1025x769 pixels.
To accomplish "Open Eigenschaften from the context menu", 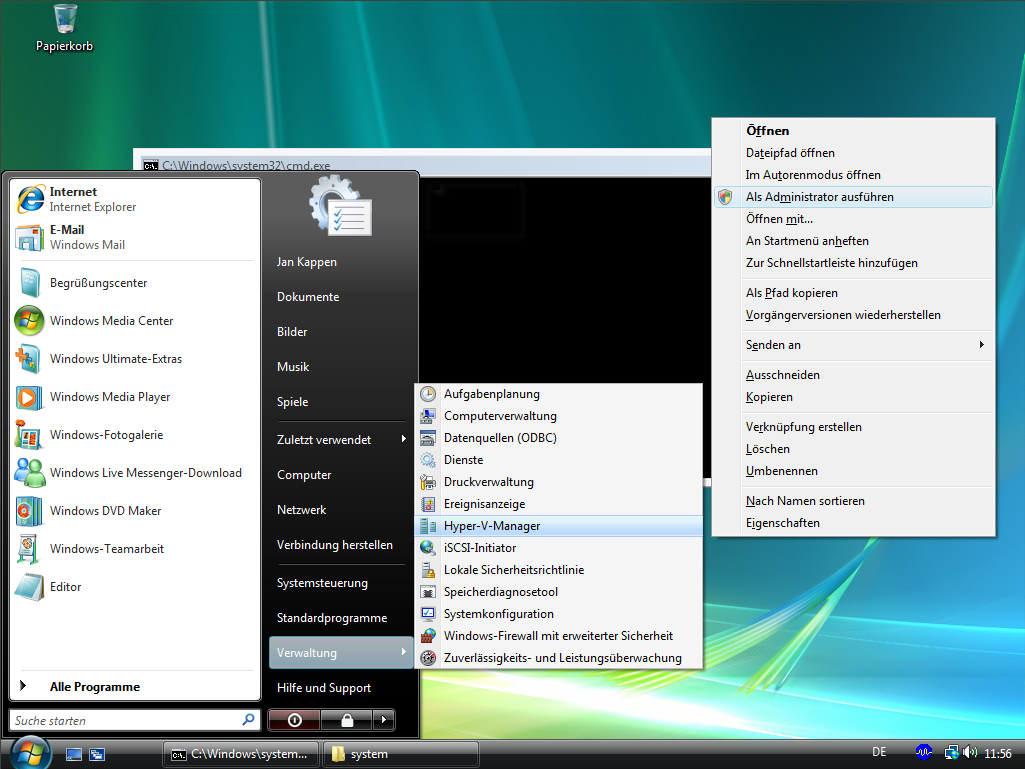I will click(854, 522).
